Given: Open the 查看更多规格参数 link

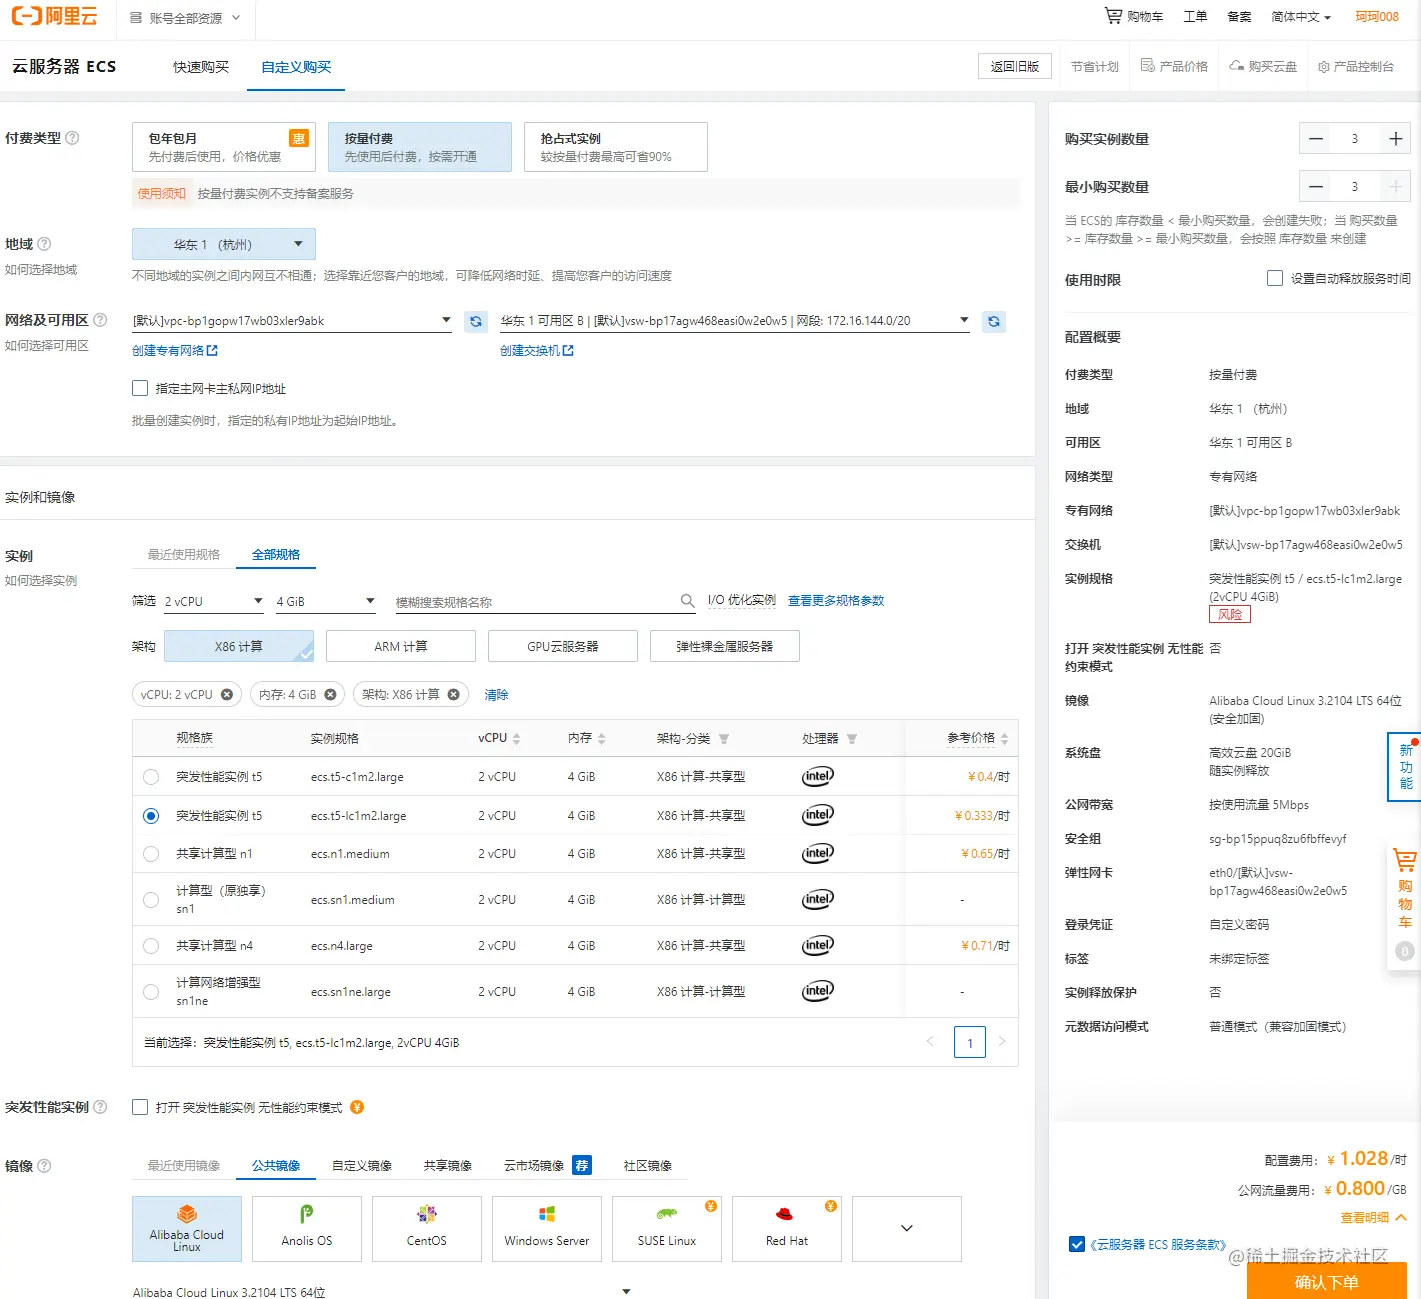Looking at the screenshot, I should click(x=836, y=600).
